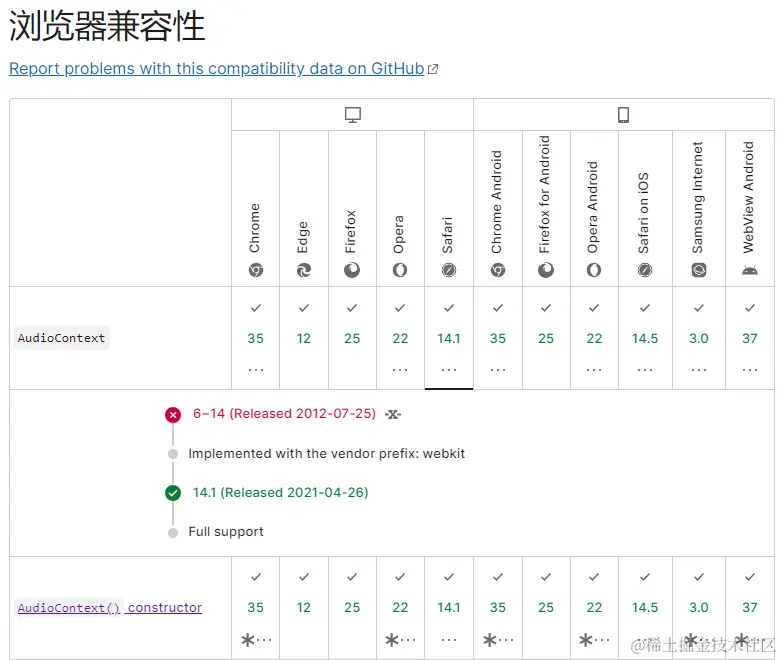Expand Opera Android 22 in AudioContext row
782x660 pixels.
pyautogui.click(x=594, y=338)
